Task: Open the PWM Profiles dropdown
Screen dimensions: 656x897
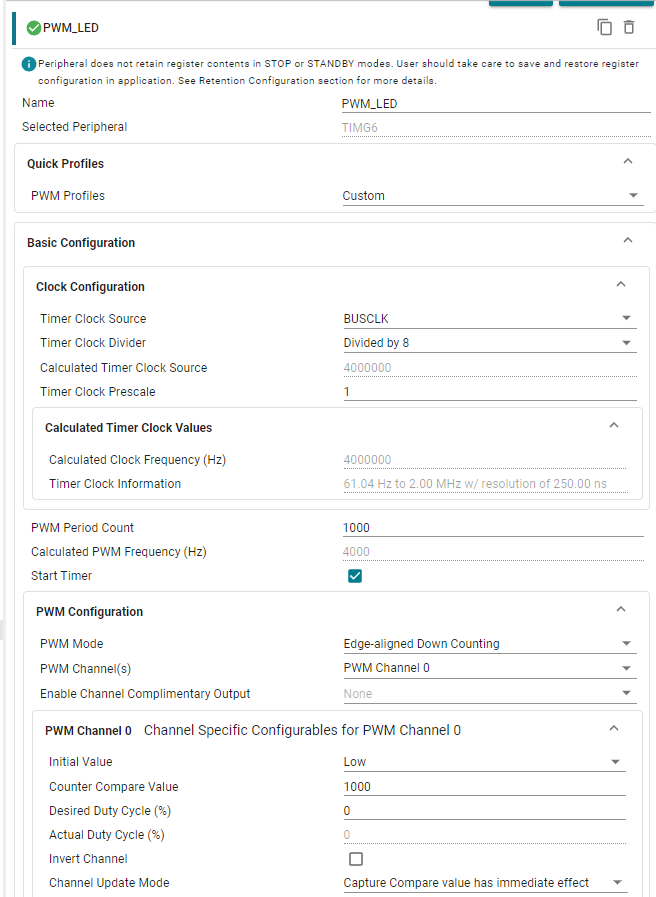Action: coord(492,196)
